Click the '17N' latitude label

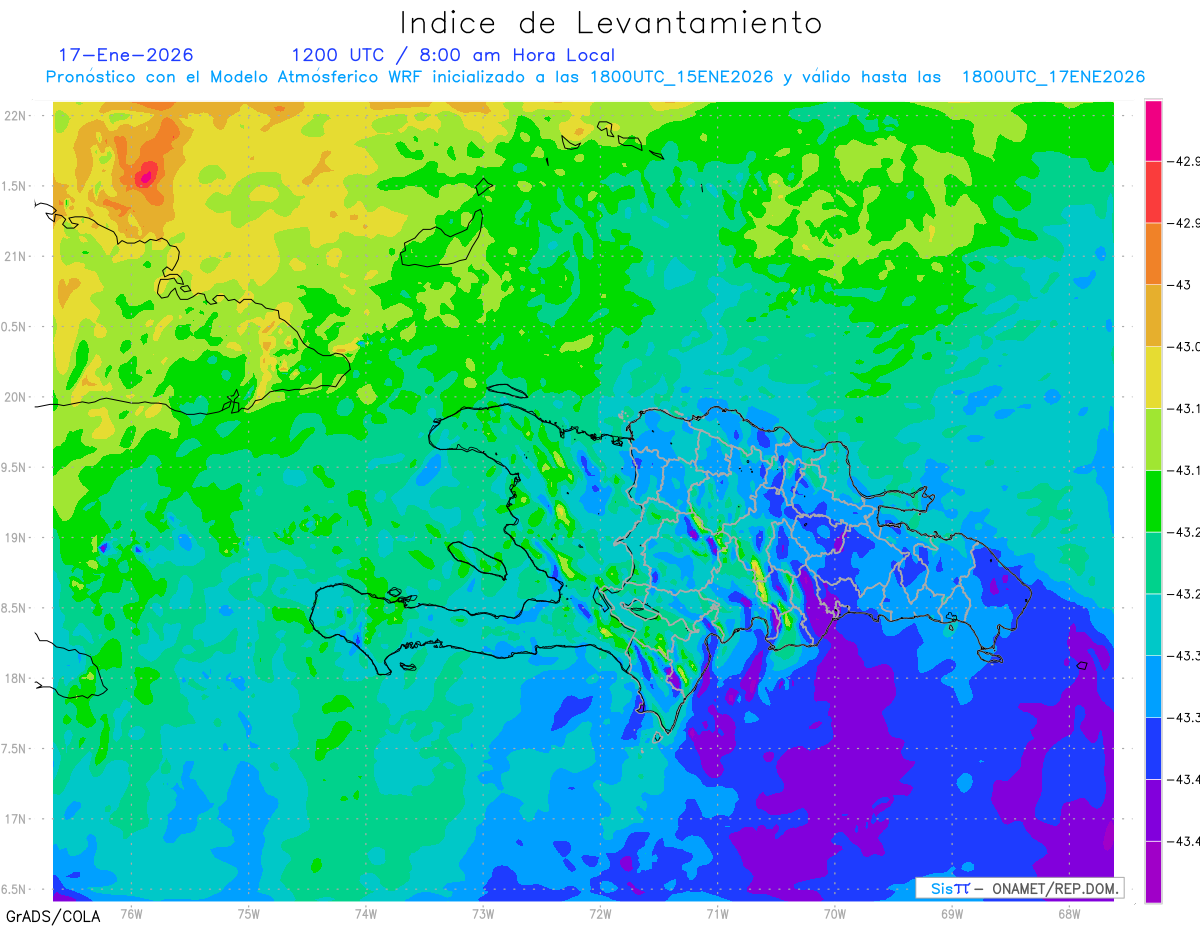[15, 819]
